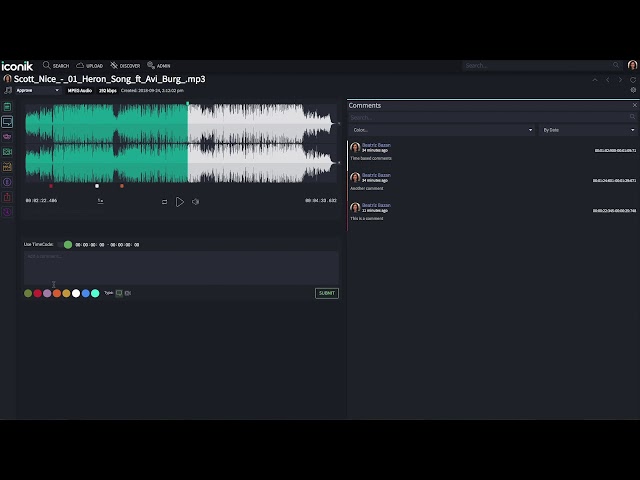Click the iconik logo
640x480 pixels.
tap(17, 66)
